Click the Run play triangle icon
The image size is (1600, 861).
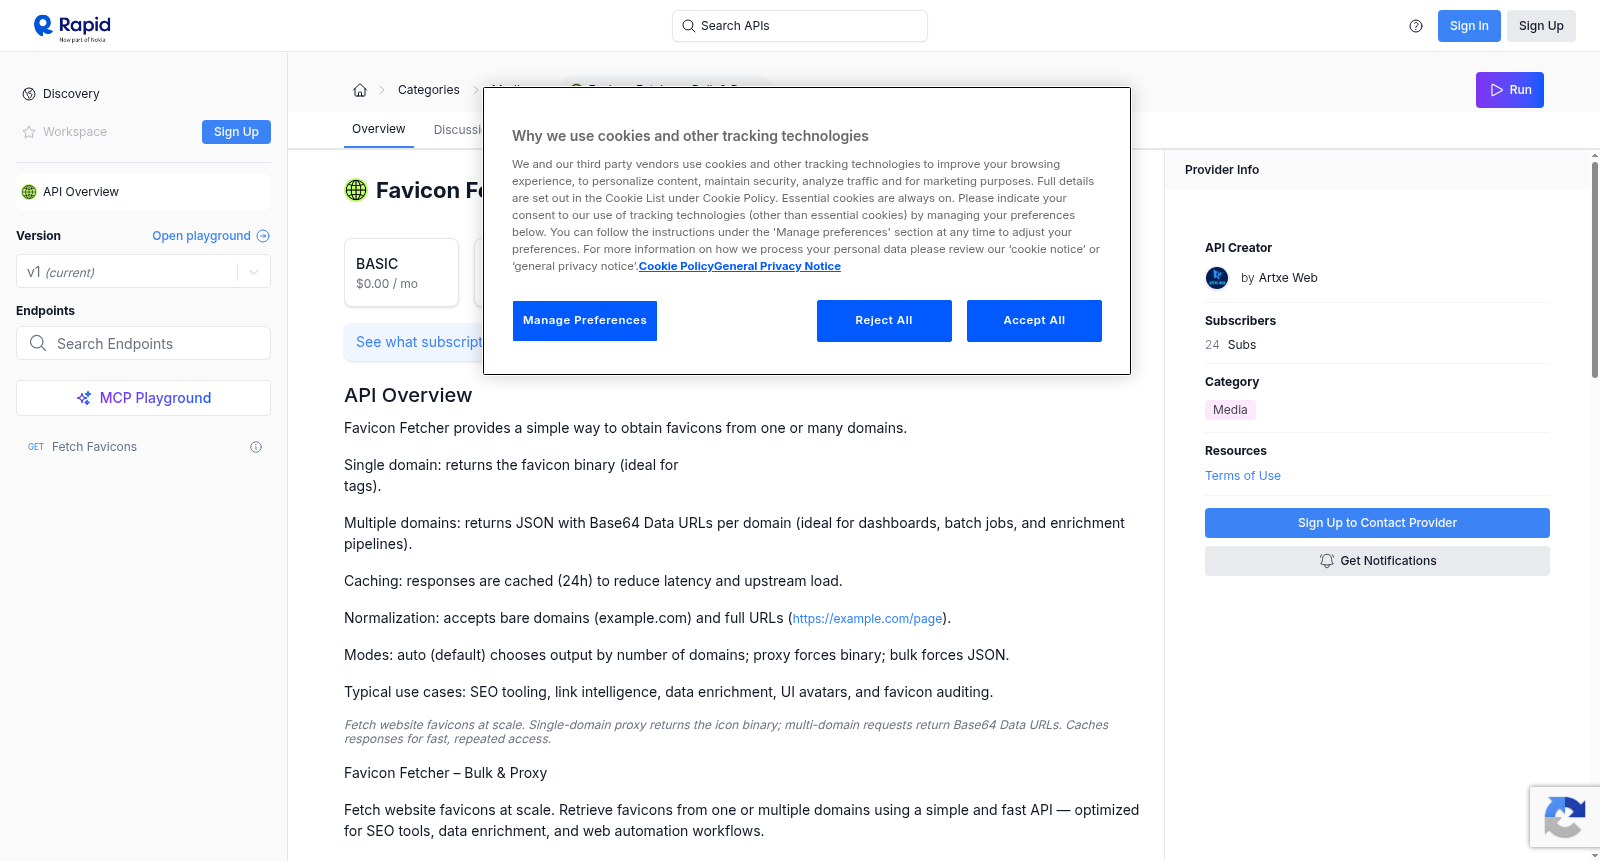(1497, 90)
